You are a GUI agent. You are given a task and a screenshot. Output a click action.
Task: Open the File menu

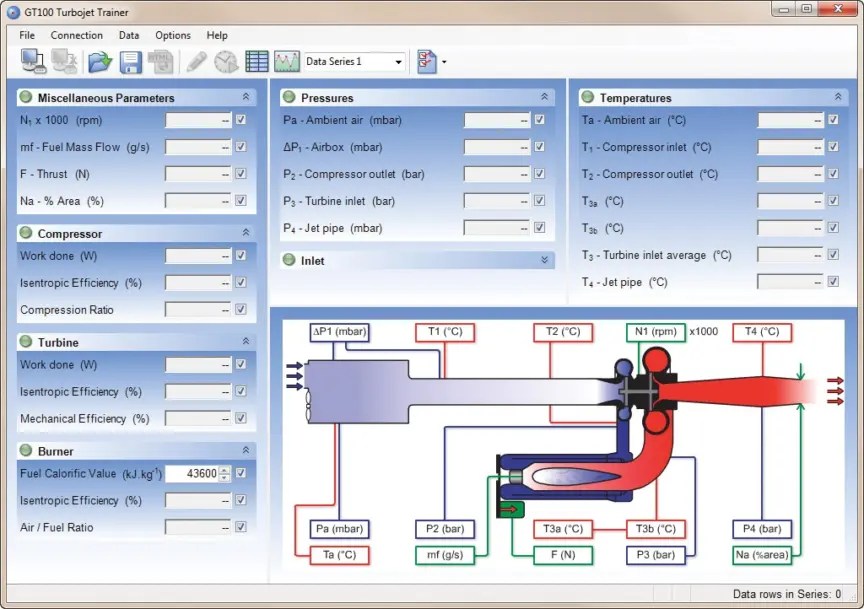(x=27, y=35)
